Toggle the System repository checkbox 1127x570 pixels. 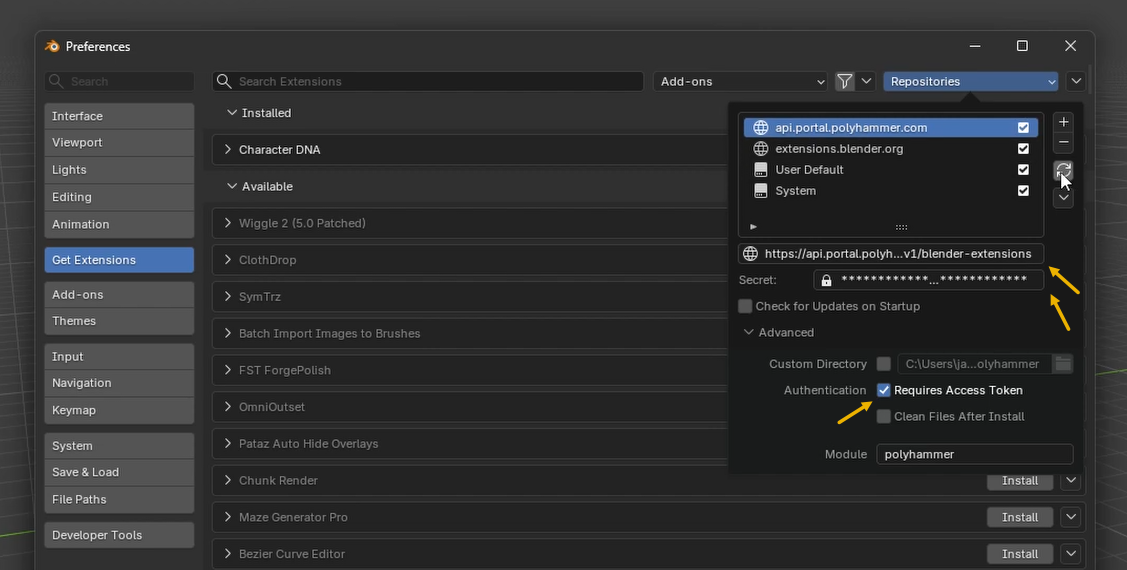1023,190
